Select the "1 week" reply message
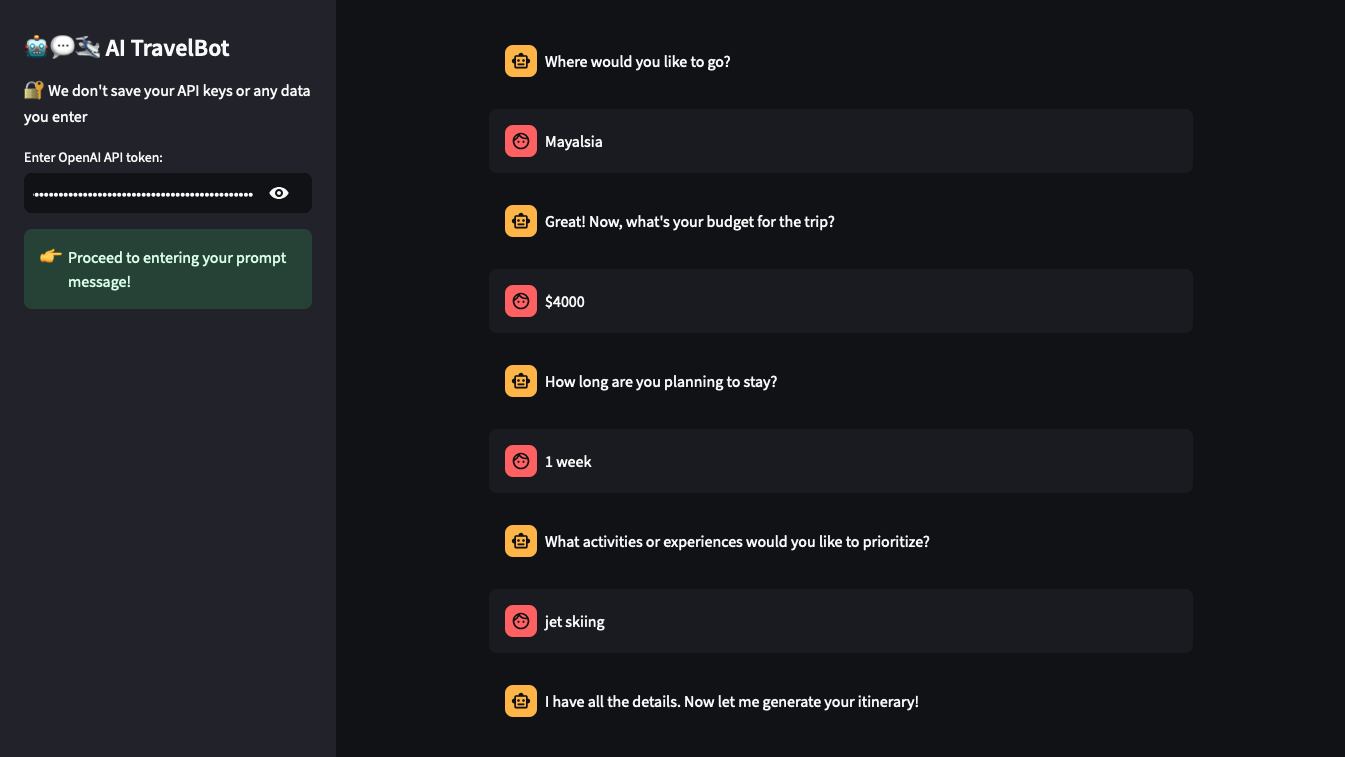1345x757 pixels. click(841, 461)
